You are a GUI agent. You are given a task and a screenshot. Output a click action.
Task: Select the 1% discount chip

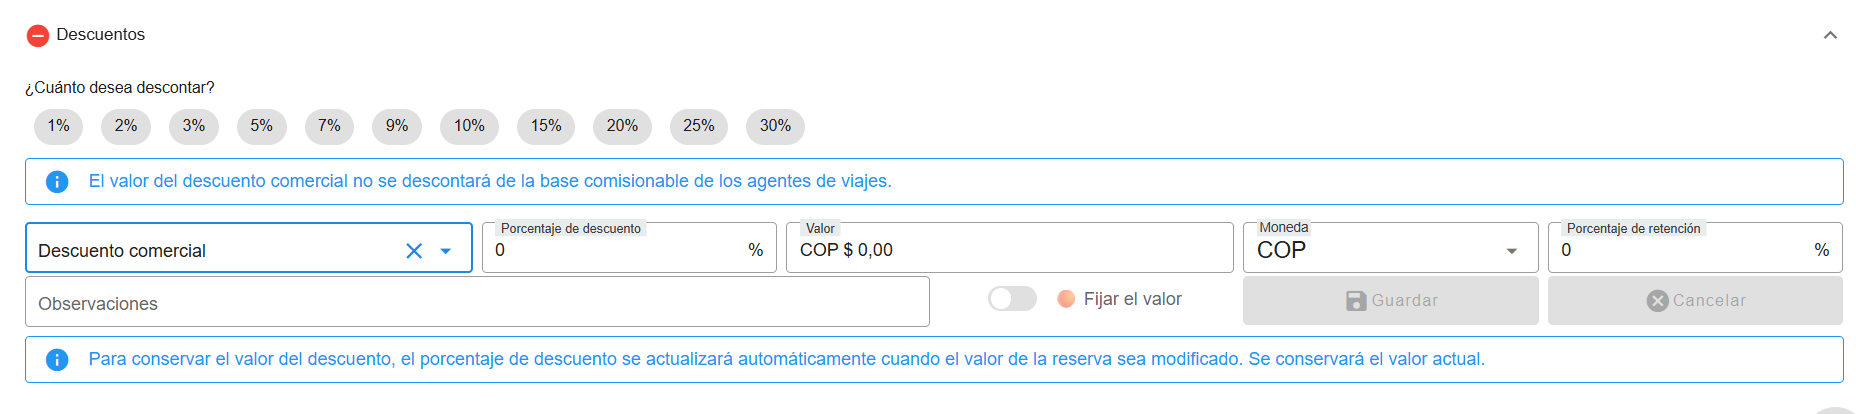click(x=58, y=126)
